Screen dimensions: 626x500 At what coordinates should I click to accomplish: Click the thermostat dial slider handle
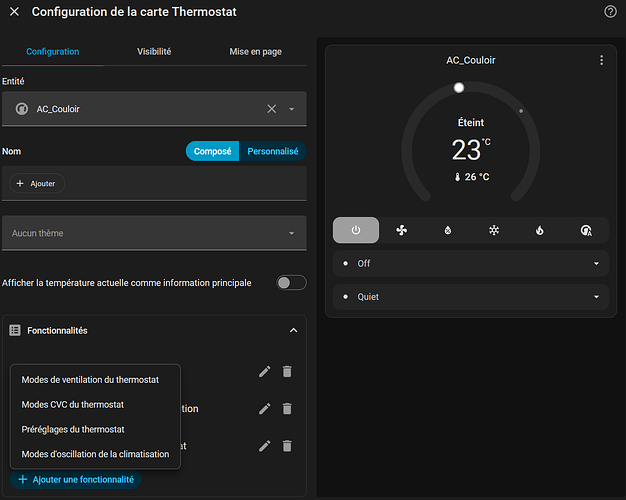(459, 87)
